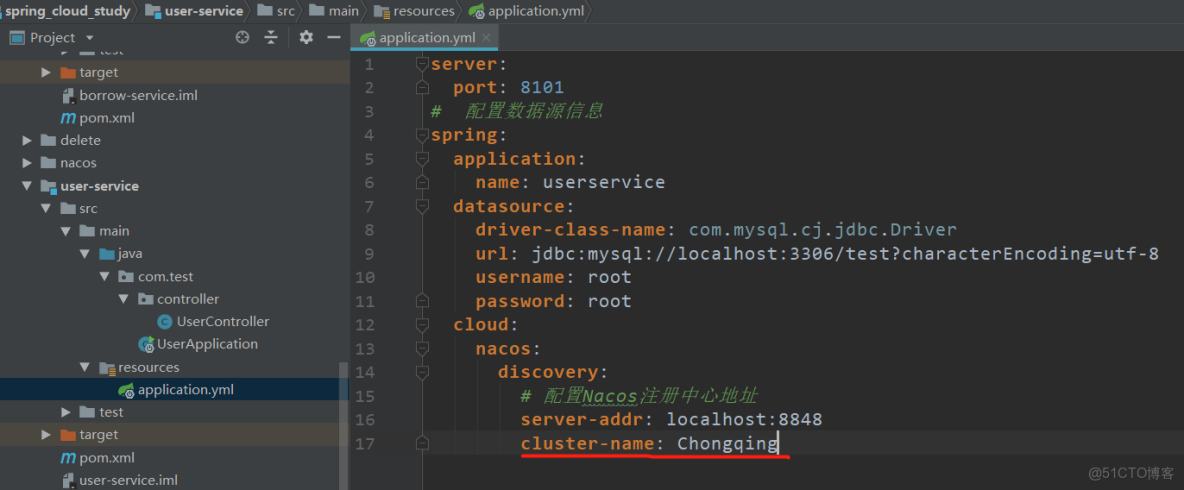Click the username value root

[x=609, y=277]
